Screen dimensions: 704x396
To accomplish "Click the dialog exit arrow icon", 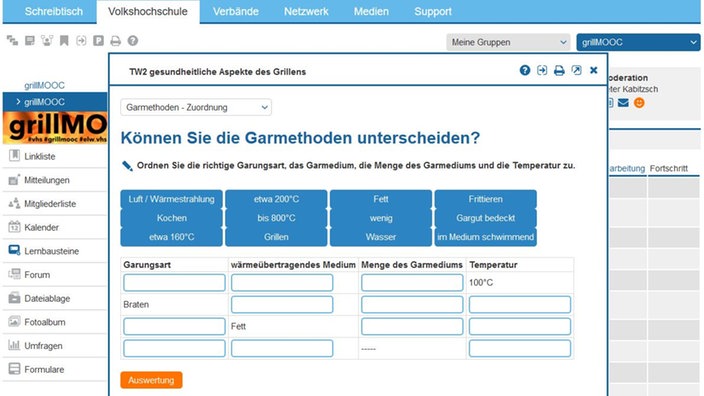I will 542,70.
